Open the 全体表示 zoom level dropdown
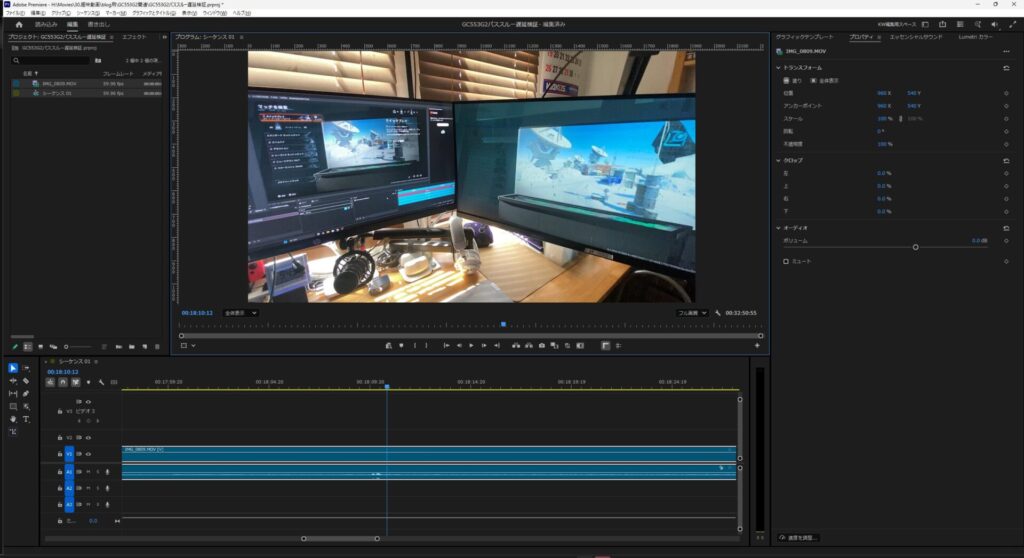The height and width of the screenshot is (558, 1024). coord(240,313)
